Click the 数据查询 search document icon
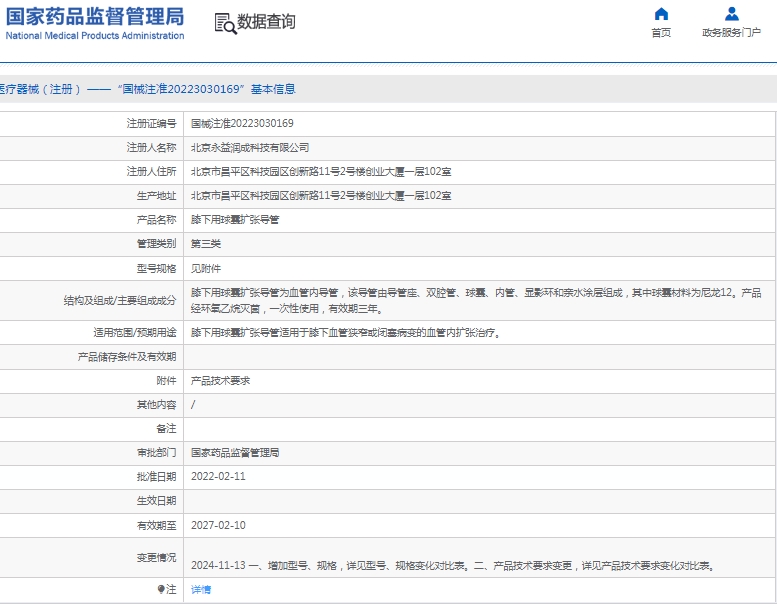The width and height of the screenshot is (777, 607). 225,23
